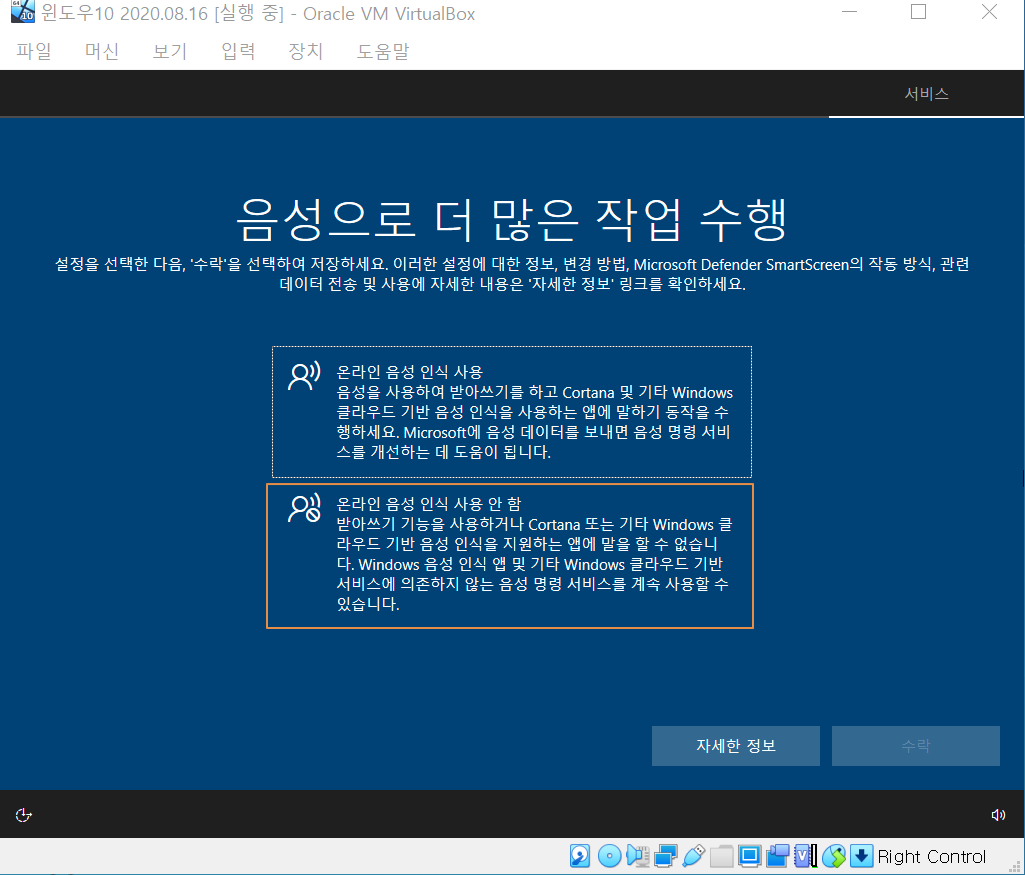1025x875 pixels.
Task: Click the audio status icon in VirtualBox
Action: 637,856
